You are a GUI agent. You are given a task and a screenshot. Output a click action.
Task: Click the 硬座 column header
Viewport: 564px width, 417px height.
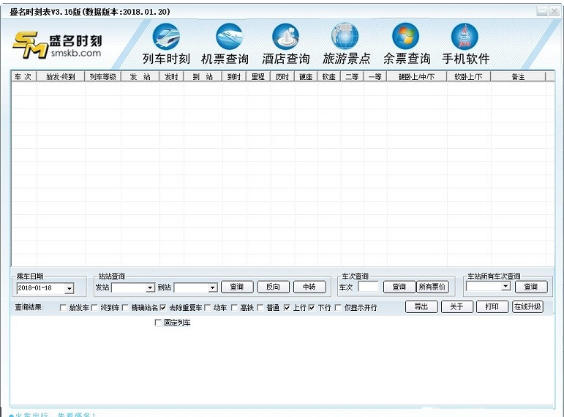[x=306, y=77]
